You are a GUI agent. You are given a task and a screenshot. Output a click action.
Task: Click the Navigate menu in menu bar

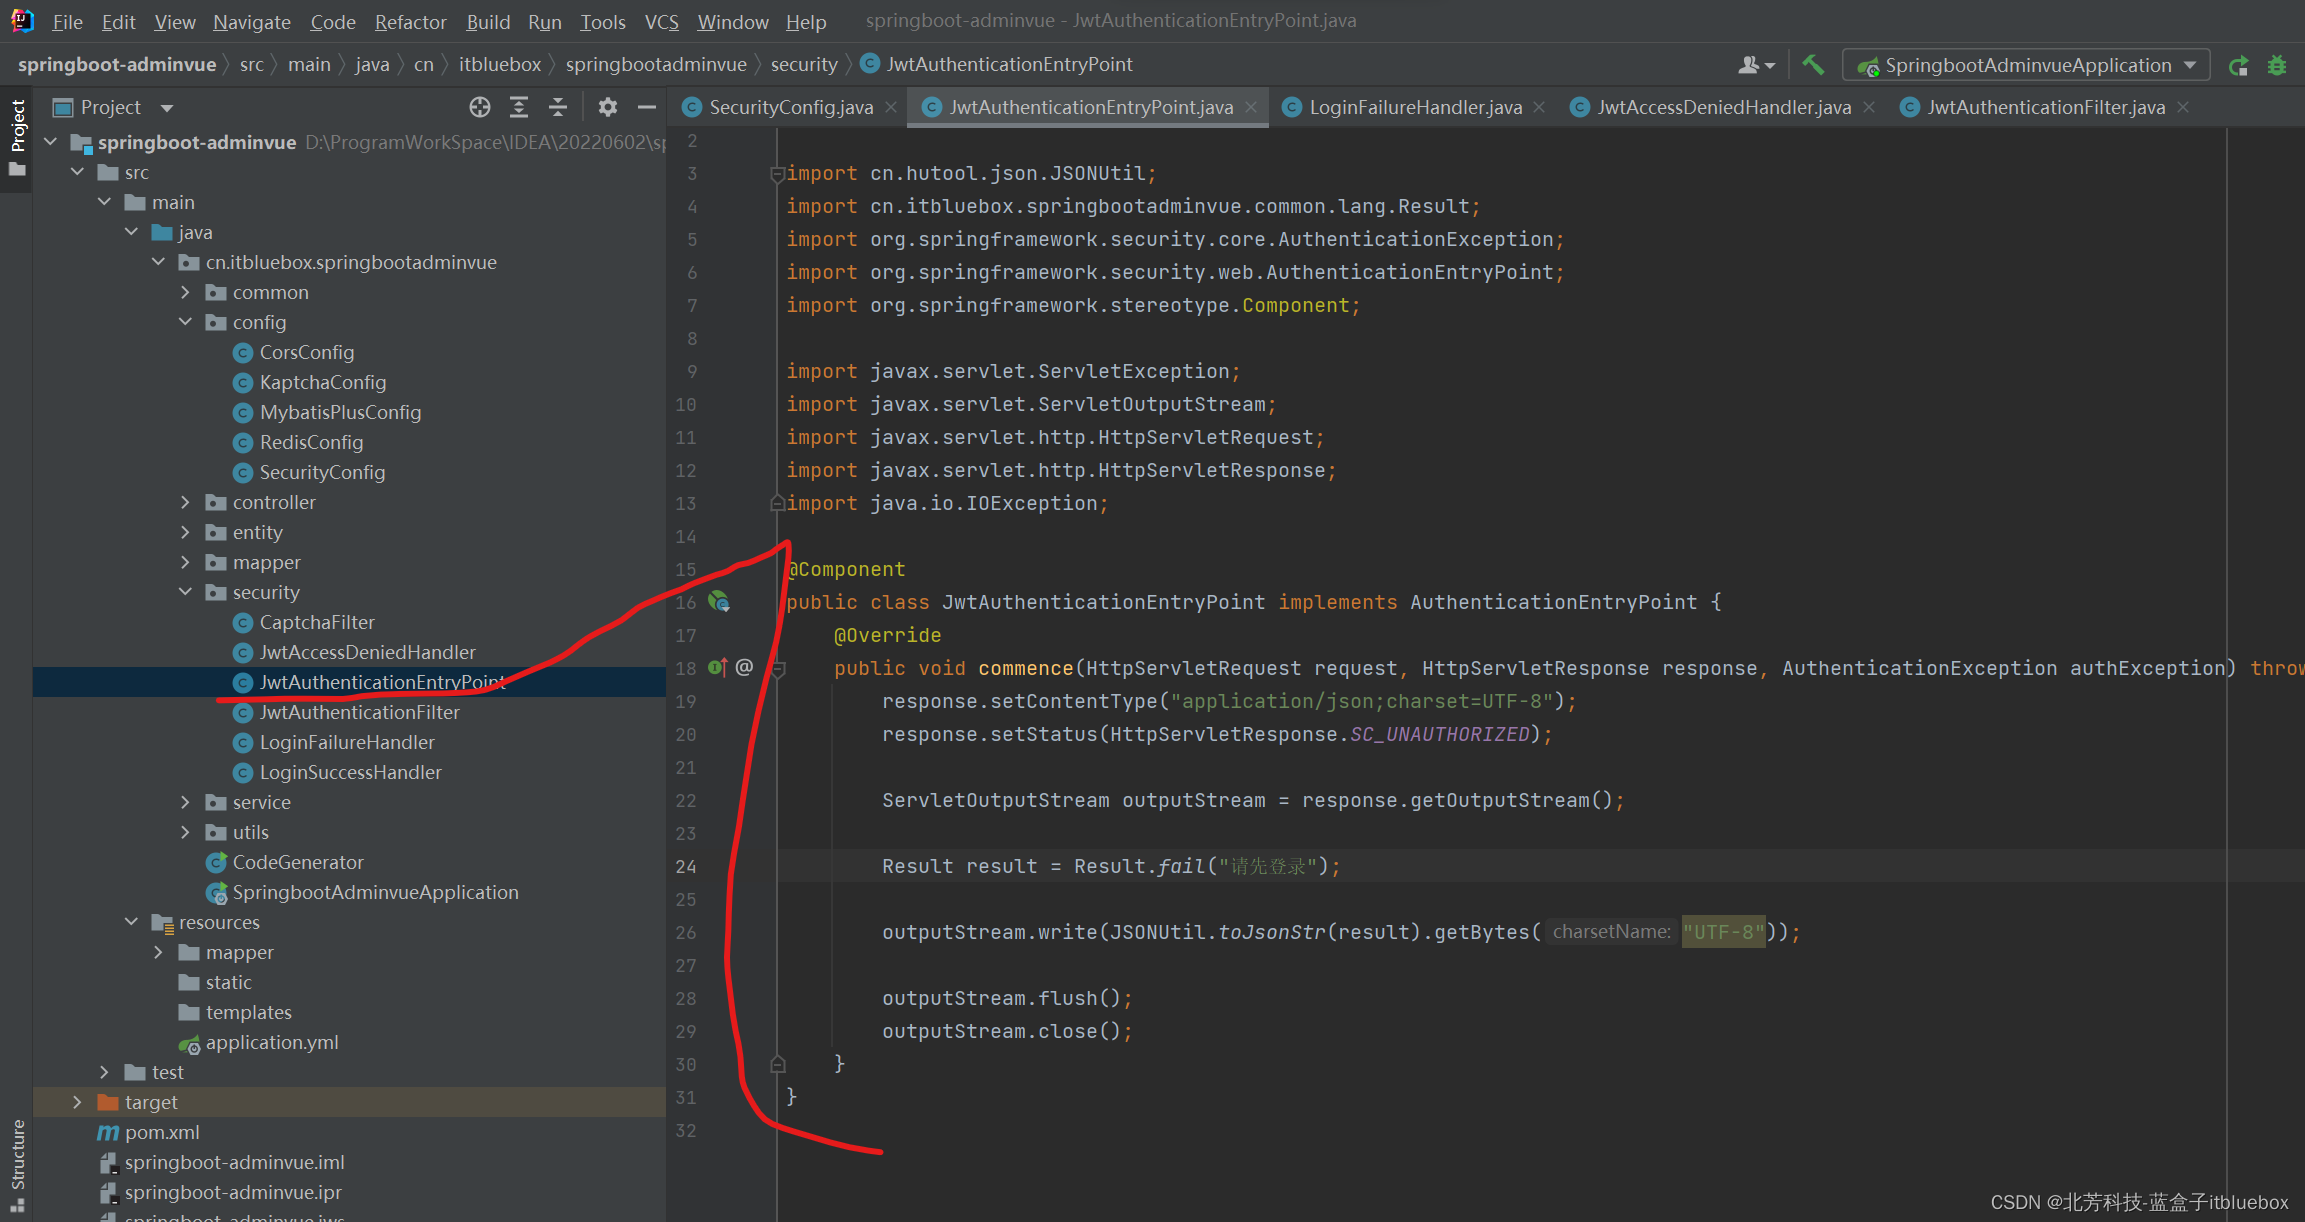point(250,21)
